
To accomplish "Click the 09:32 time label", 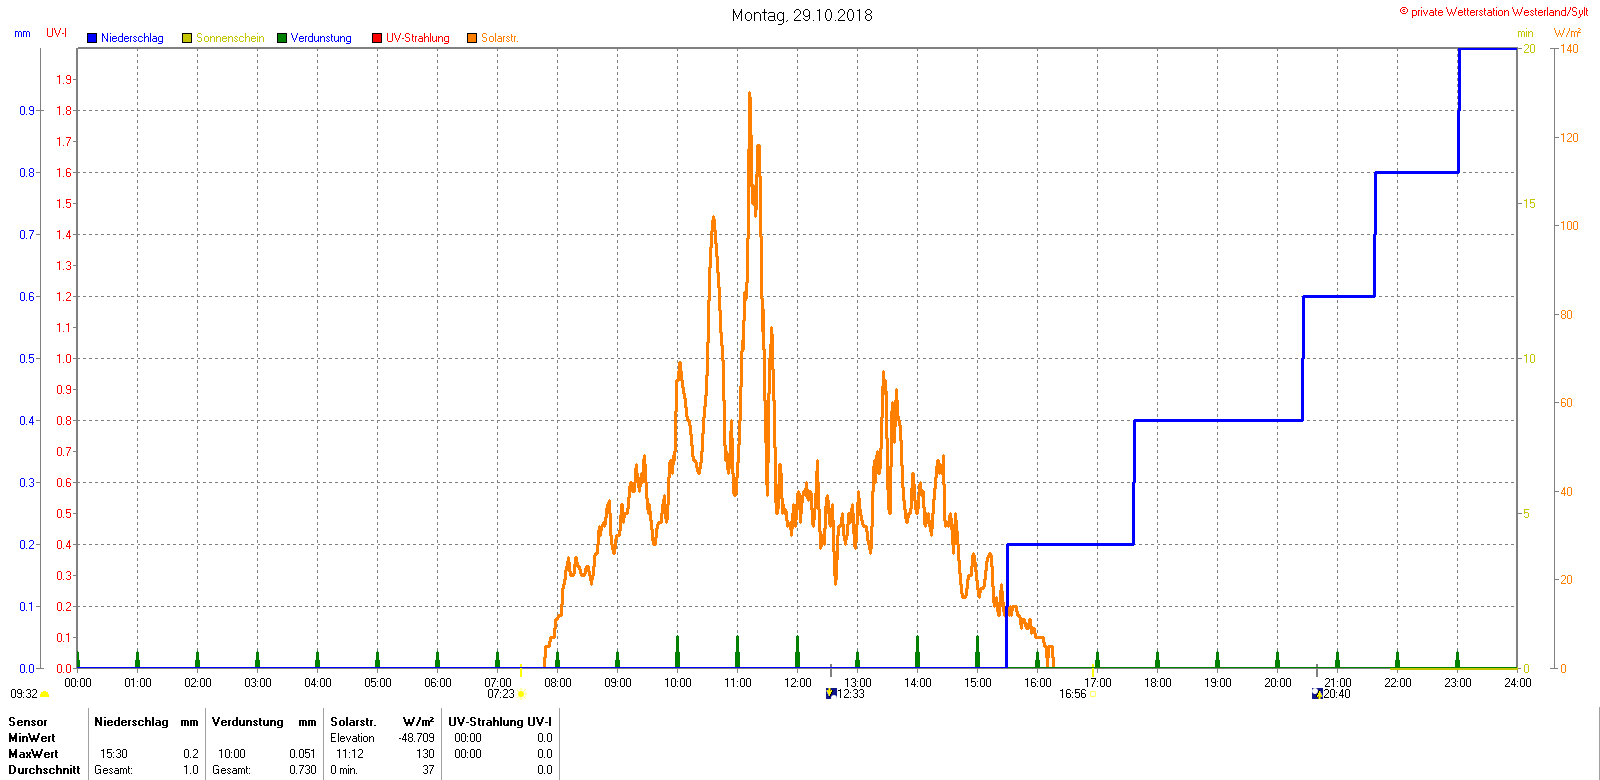I will tap(24, 694).
